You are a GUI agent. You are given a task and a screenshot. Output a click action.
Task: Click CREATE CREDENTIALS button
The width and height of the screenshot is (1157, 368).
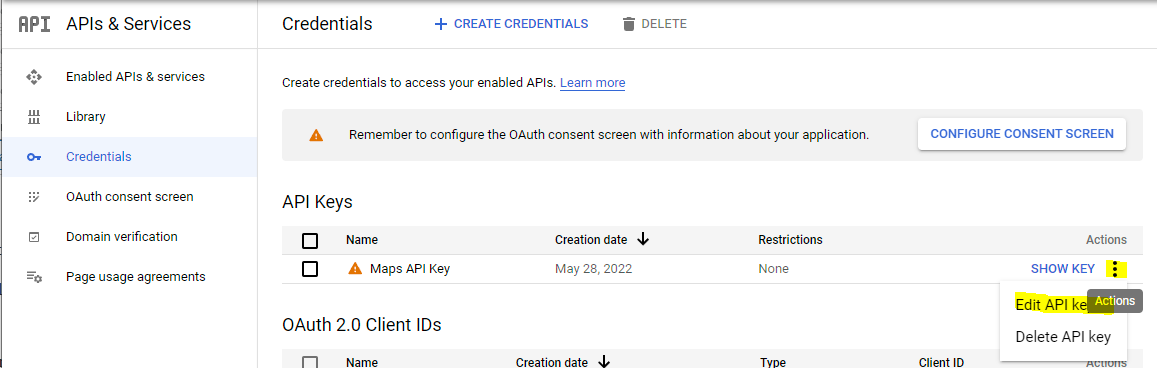pyautogui.click(x=511, y=24)
